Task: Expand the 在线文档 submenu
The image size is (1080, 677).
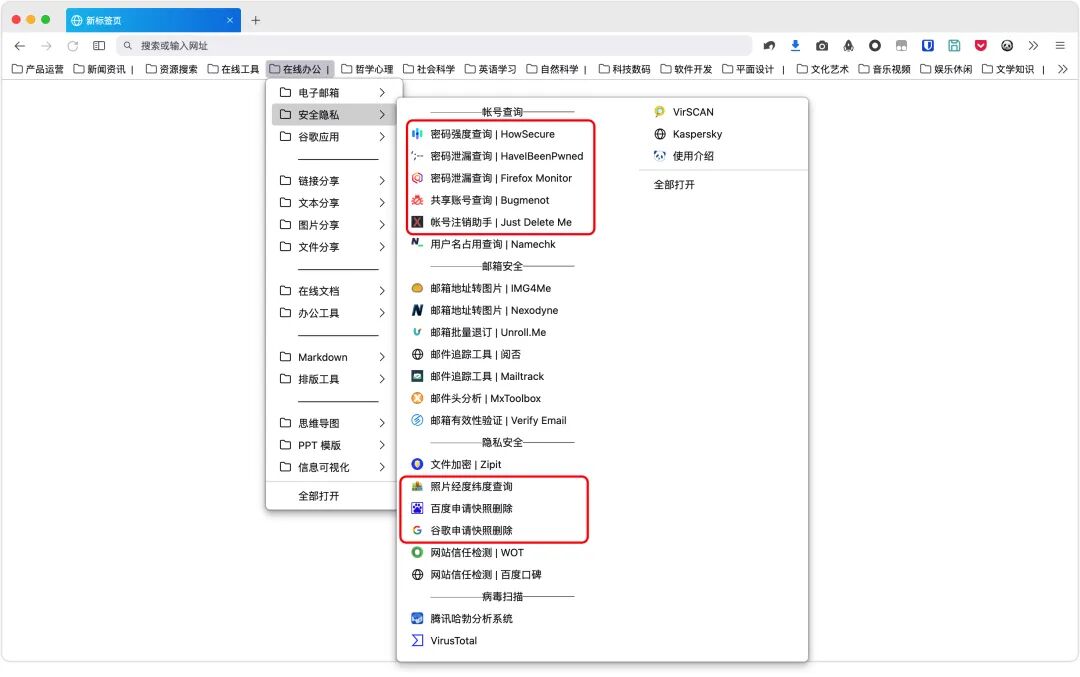Action: (334, 291)
